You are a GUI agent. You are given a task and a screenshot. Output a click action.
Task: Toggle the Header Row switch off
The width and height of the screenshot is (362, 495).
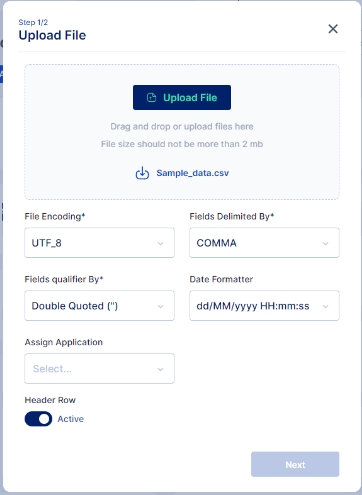click(38, 419)
